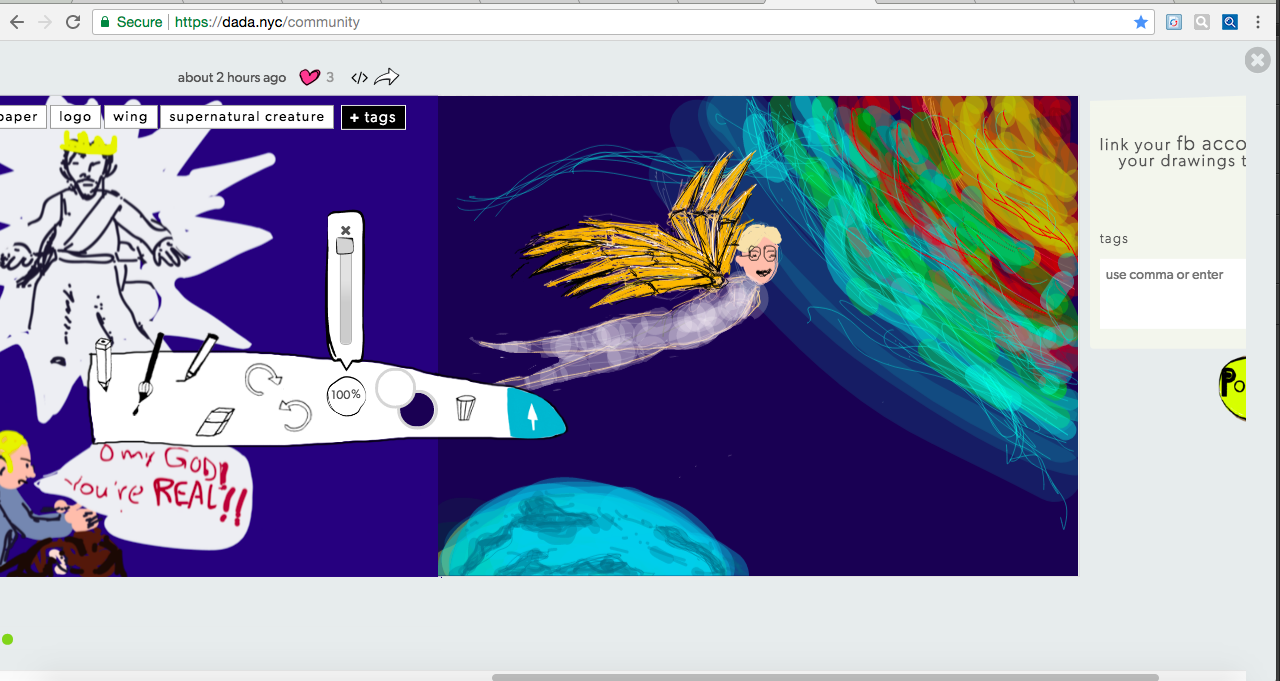
Task: Select the paintbrush tool
Action: 148,374
